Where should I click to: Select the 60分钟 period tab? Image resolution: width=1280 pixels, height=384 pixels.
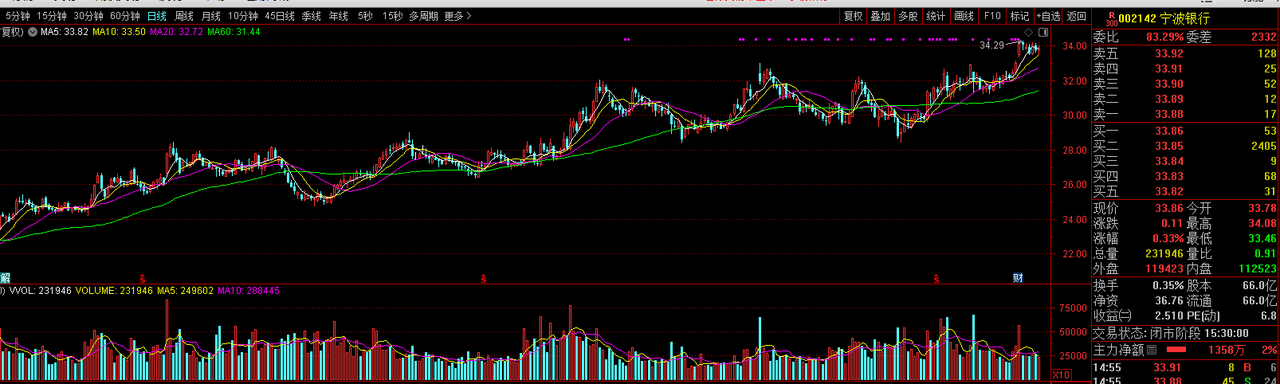click(x=125, y=16)
